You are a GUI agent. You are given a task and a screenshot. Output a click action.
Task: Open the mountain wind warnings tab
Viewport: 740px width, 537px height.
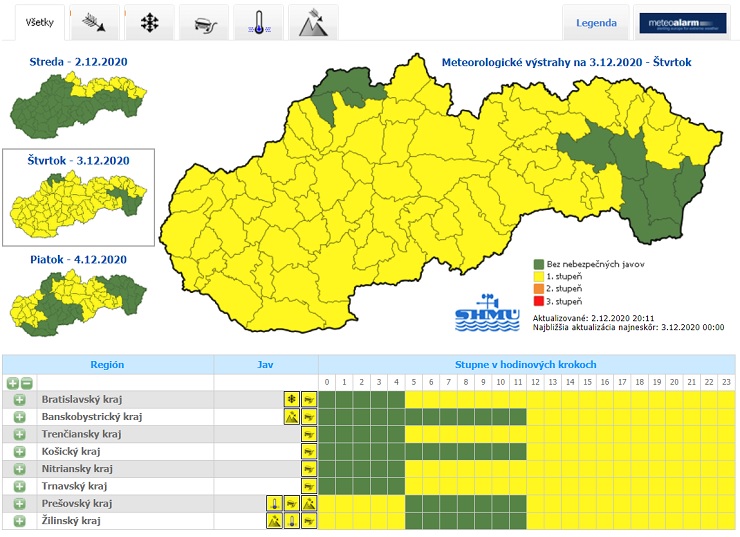(x=312, y=22)
